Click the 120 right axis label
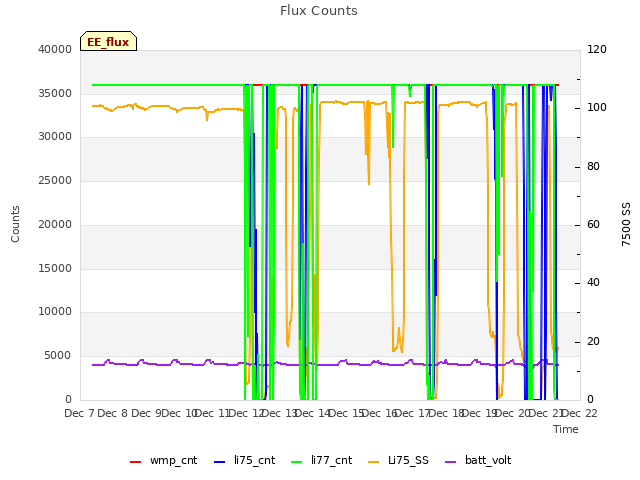This screenshot has height=480, width=640. click(597, 49)
